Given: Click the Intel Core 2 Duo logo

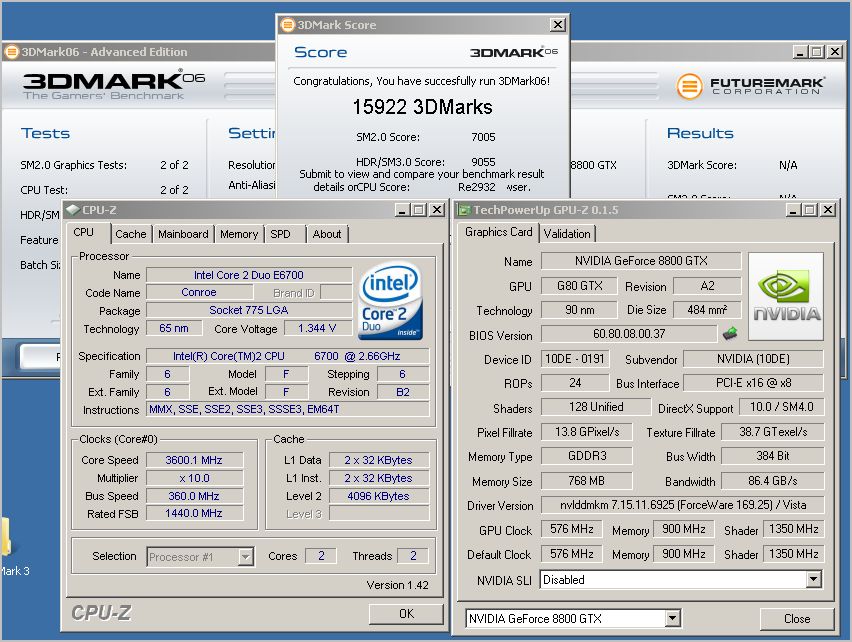Looking at the screenshot, I should pos(391,301).
